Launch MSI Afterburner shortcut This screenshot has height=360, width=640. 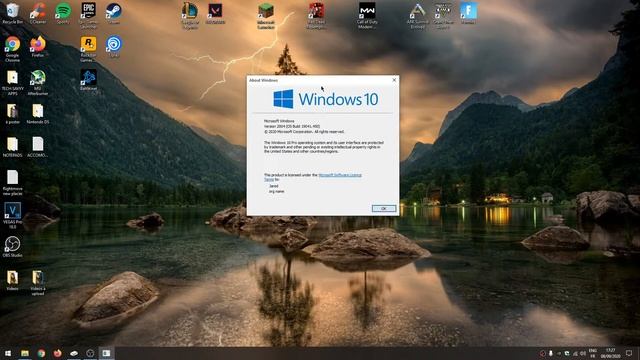(38, 82)
